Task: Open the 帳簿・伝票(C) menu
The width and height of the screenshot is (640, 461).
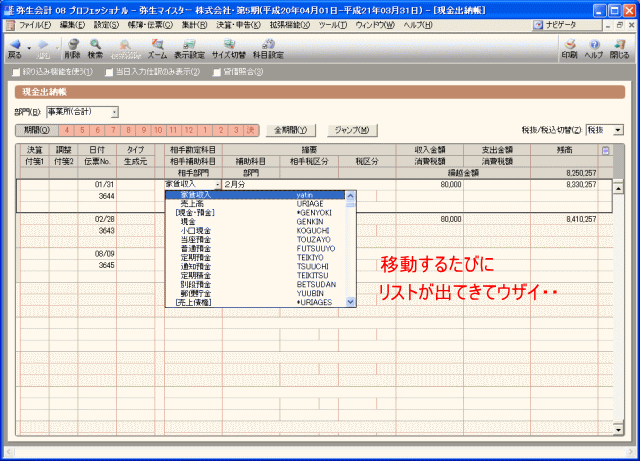Action: click(150, 25)
